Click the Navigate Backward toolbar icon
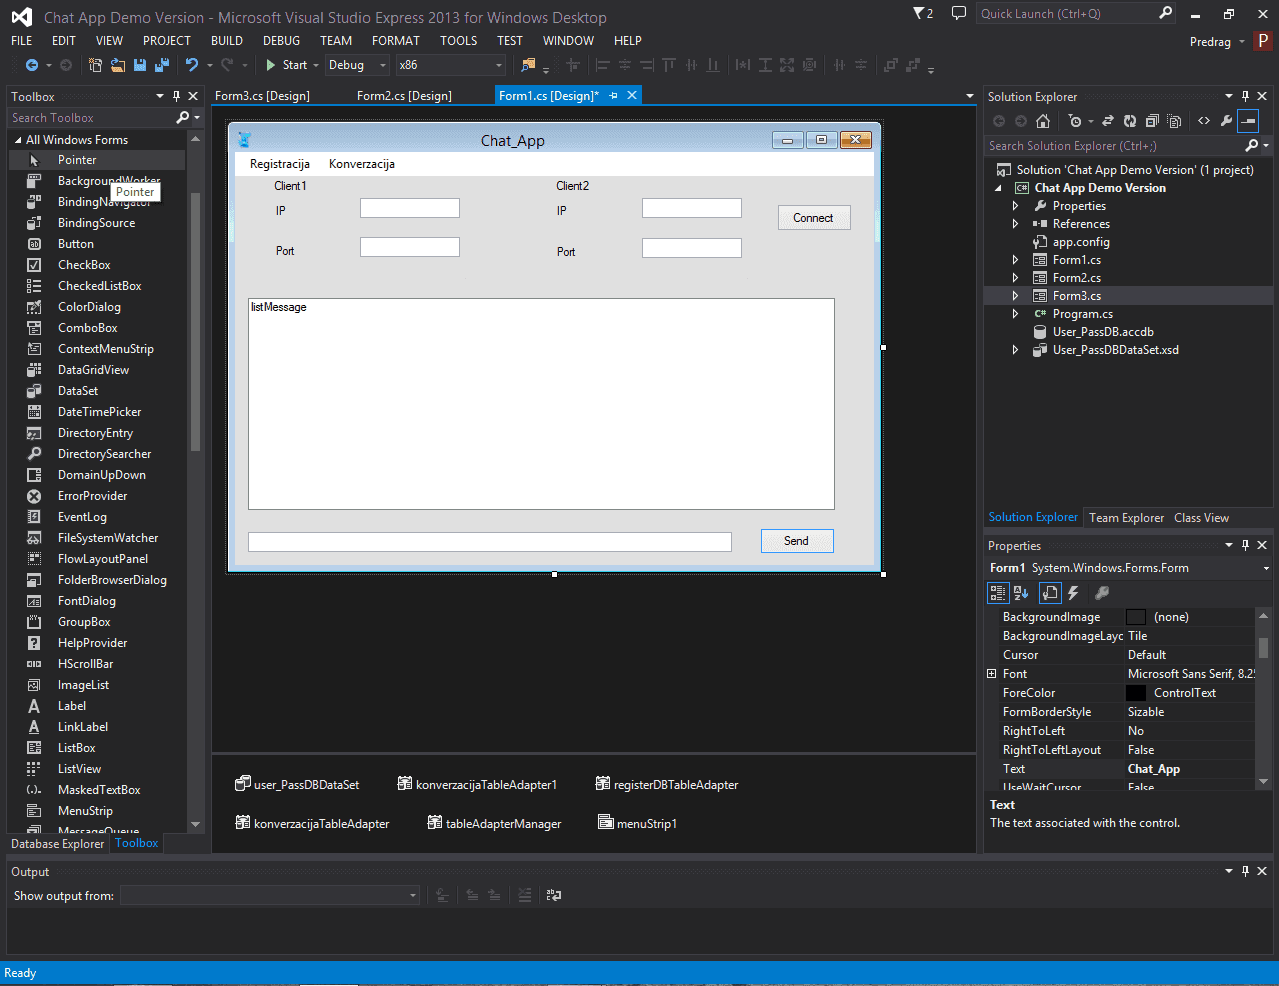The image size is (1279, 986). coord(32,65)
